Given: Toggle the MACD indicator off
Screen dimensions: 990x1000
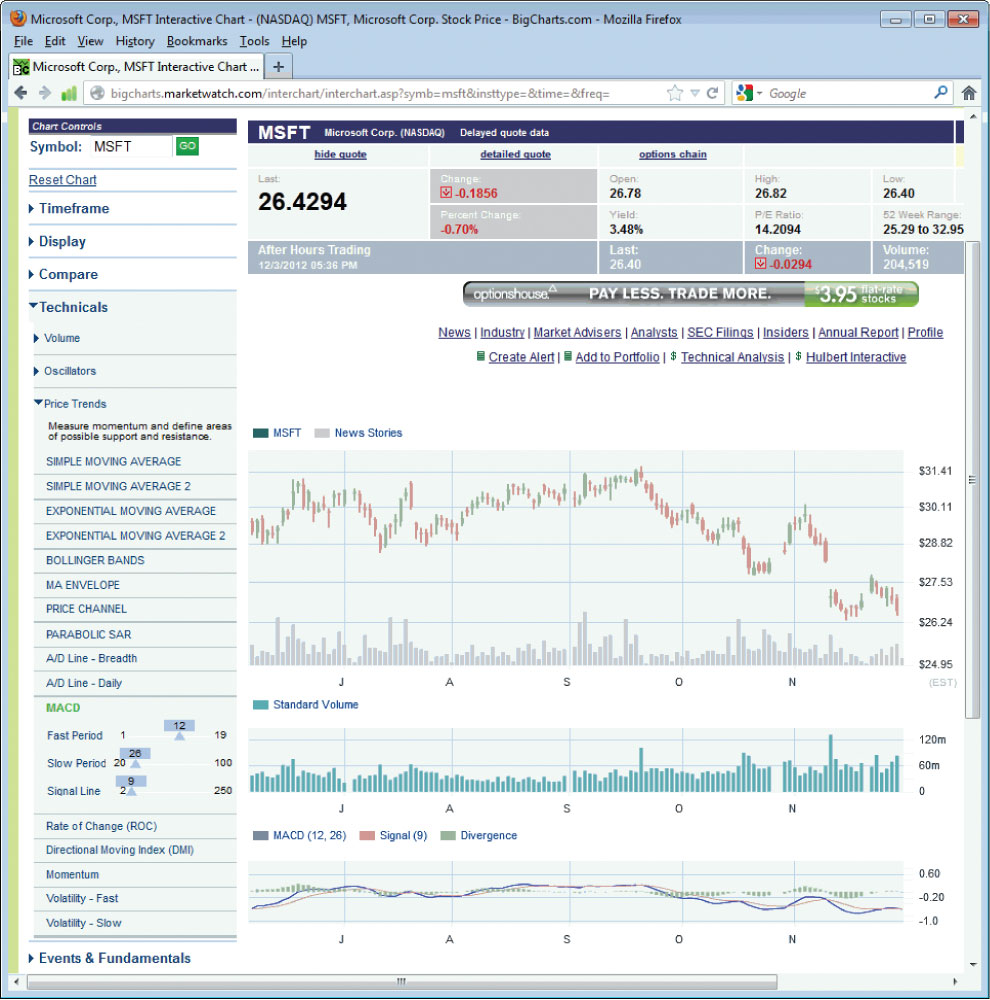Looking at the screenshot, I should 63,708.
